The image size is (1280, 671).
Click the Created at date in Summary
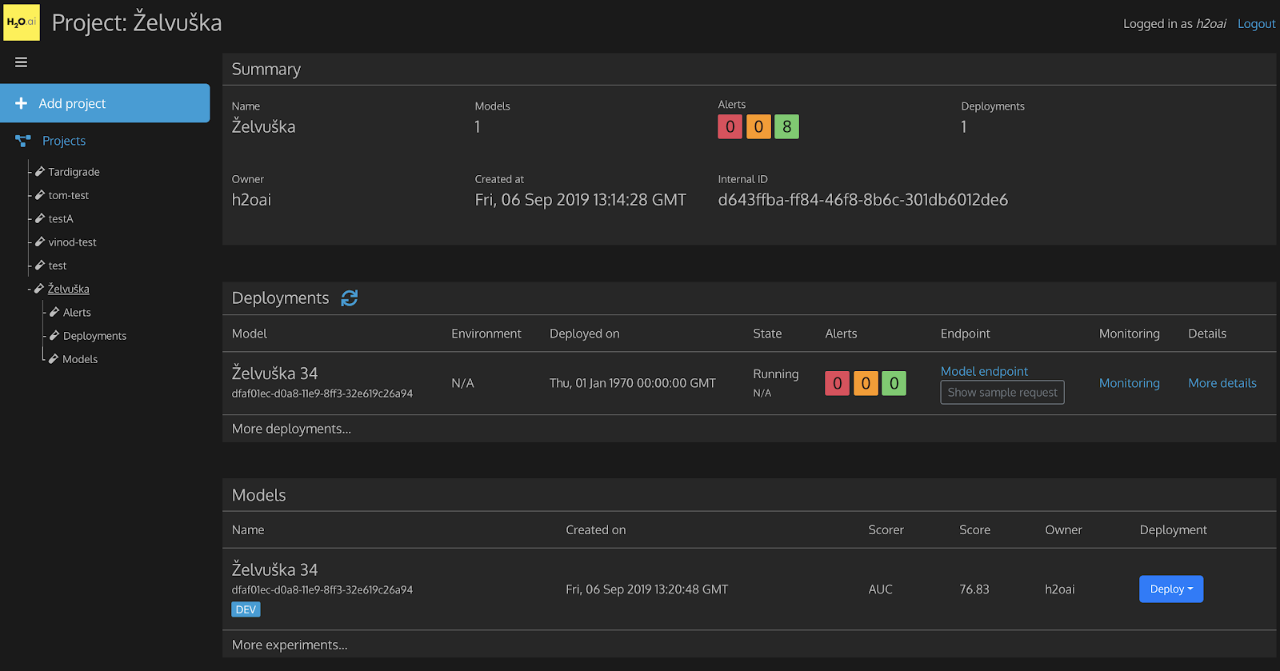tap(580, 200)
